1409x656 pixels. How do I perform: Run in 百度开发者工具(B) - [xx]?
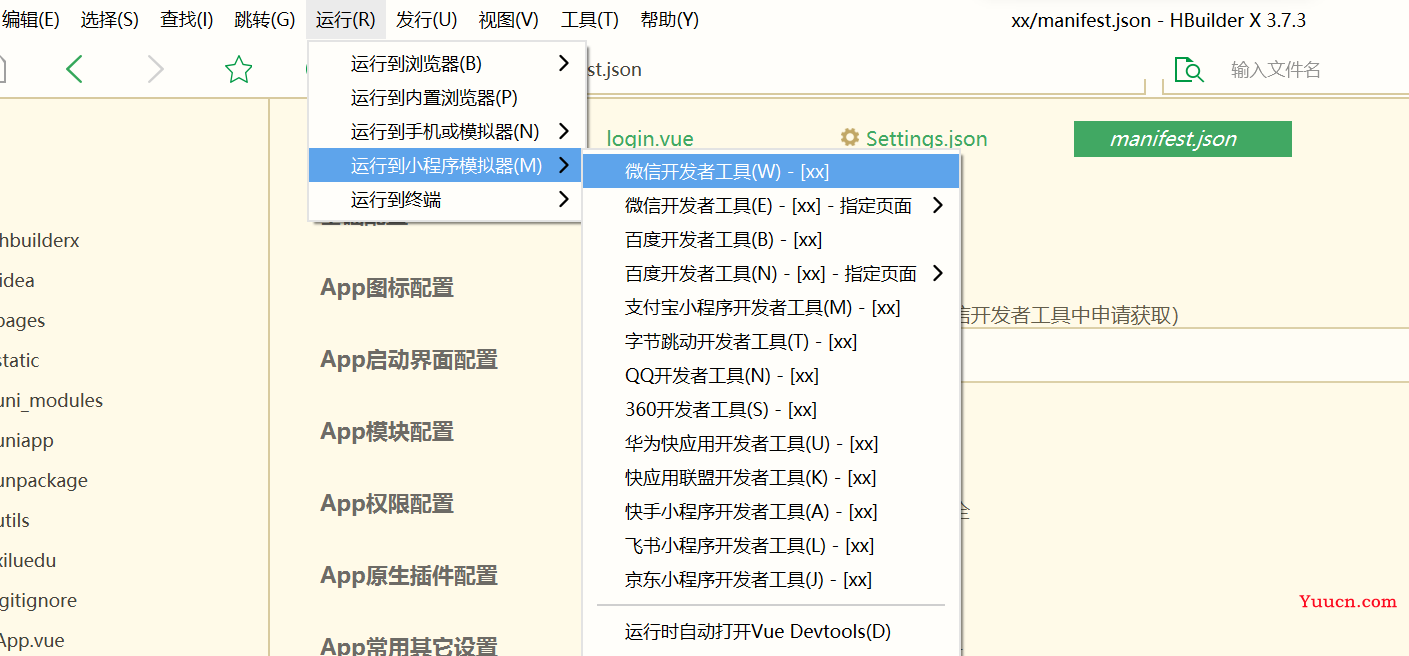pyautogui.click(x=771, y=240)
